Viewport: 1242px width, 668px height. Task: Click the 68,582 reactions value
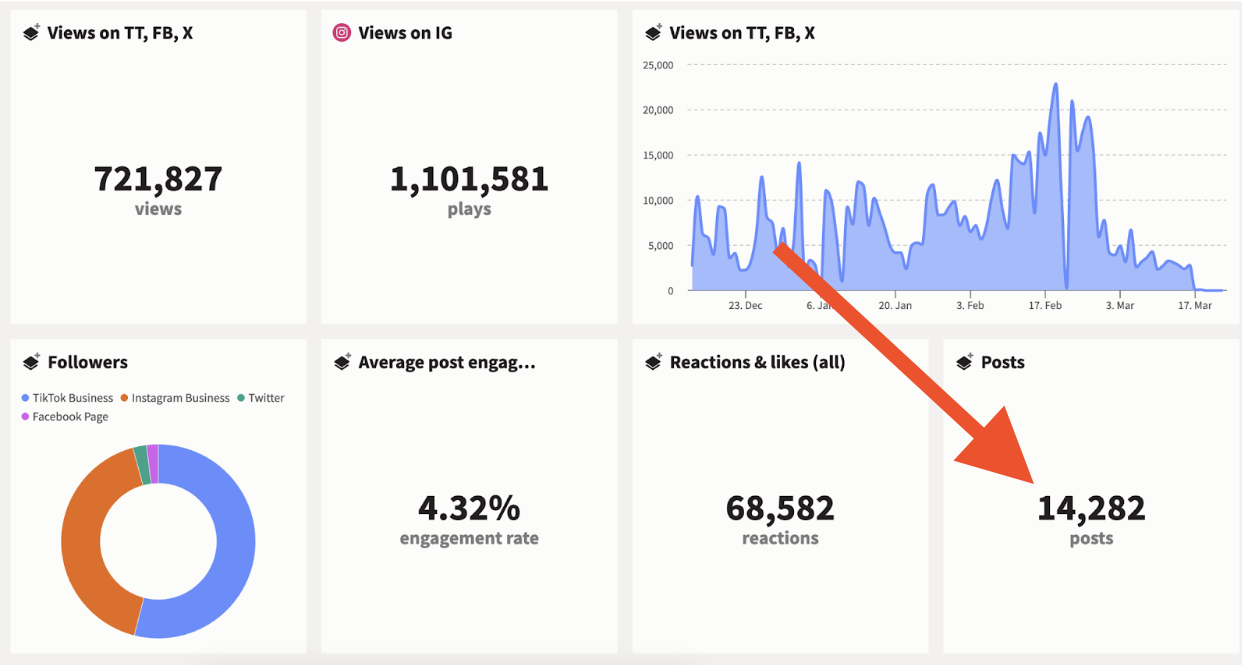[x=780, y=508]
